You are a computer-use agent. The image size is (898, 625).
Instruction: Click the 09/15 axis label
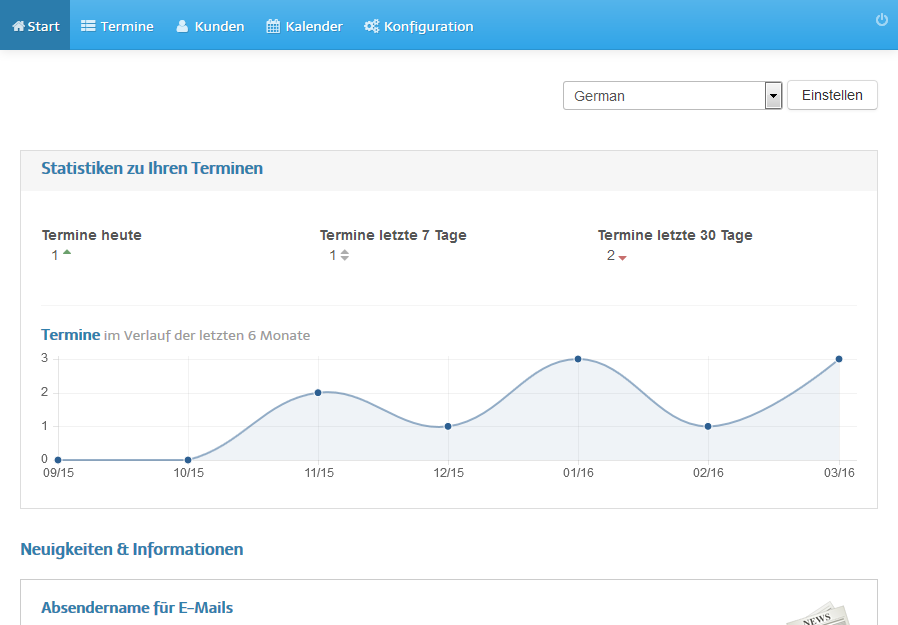(58, 473)
